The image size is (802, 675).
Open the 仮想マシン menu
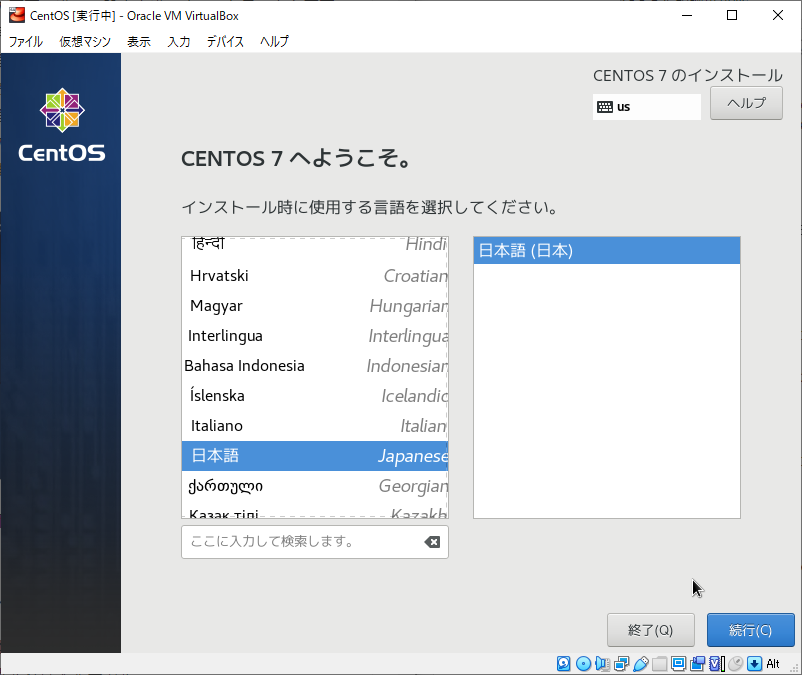point(84,42)
